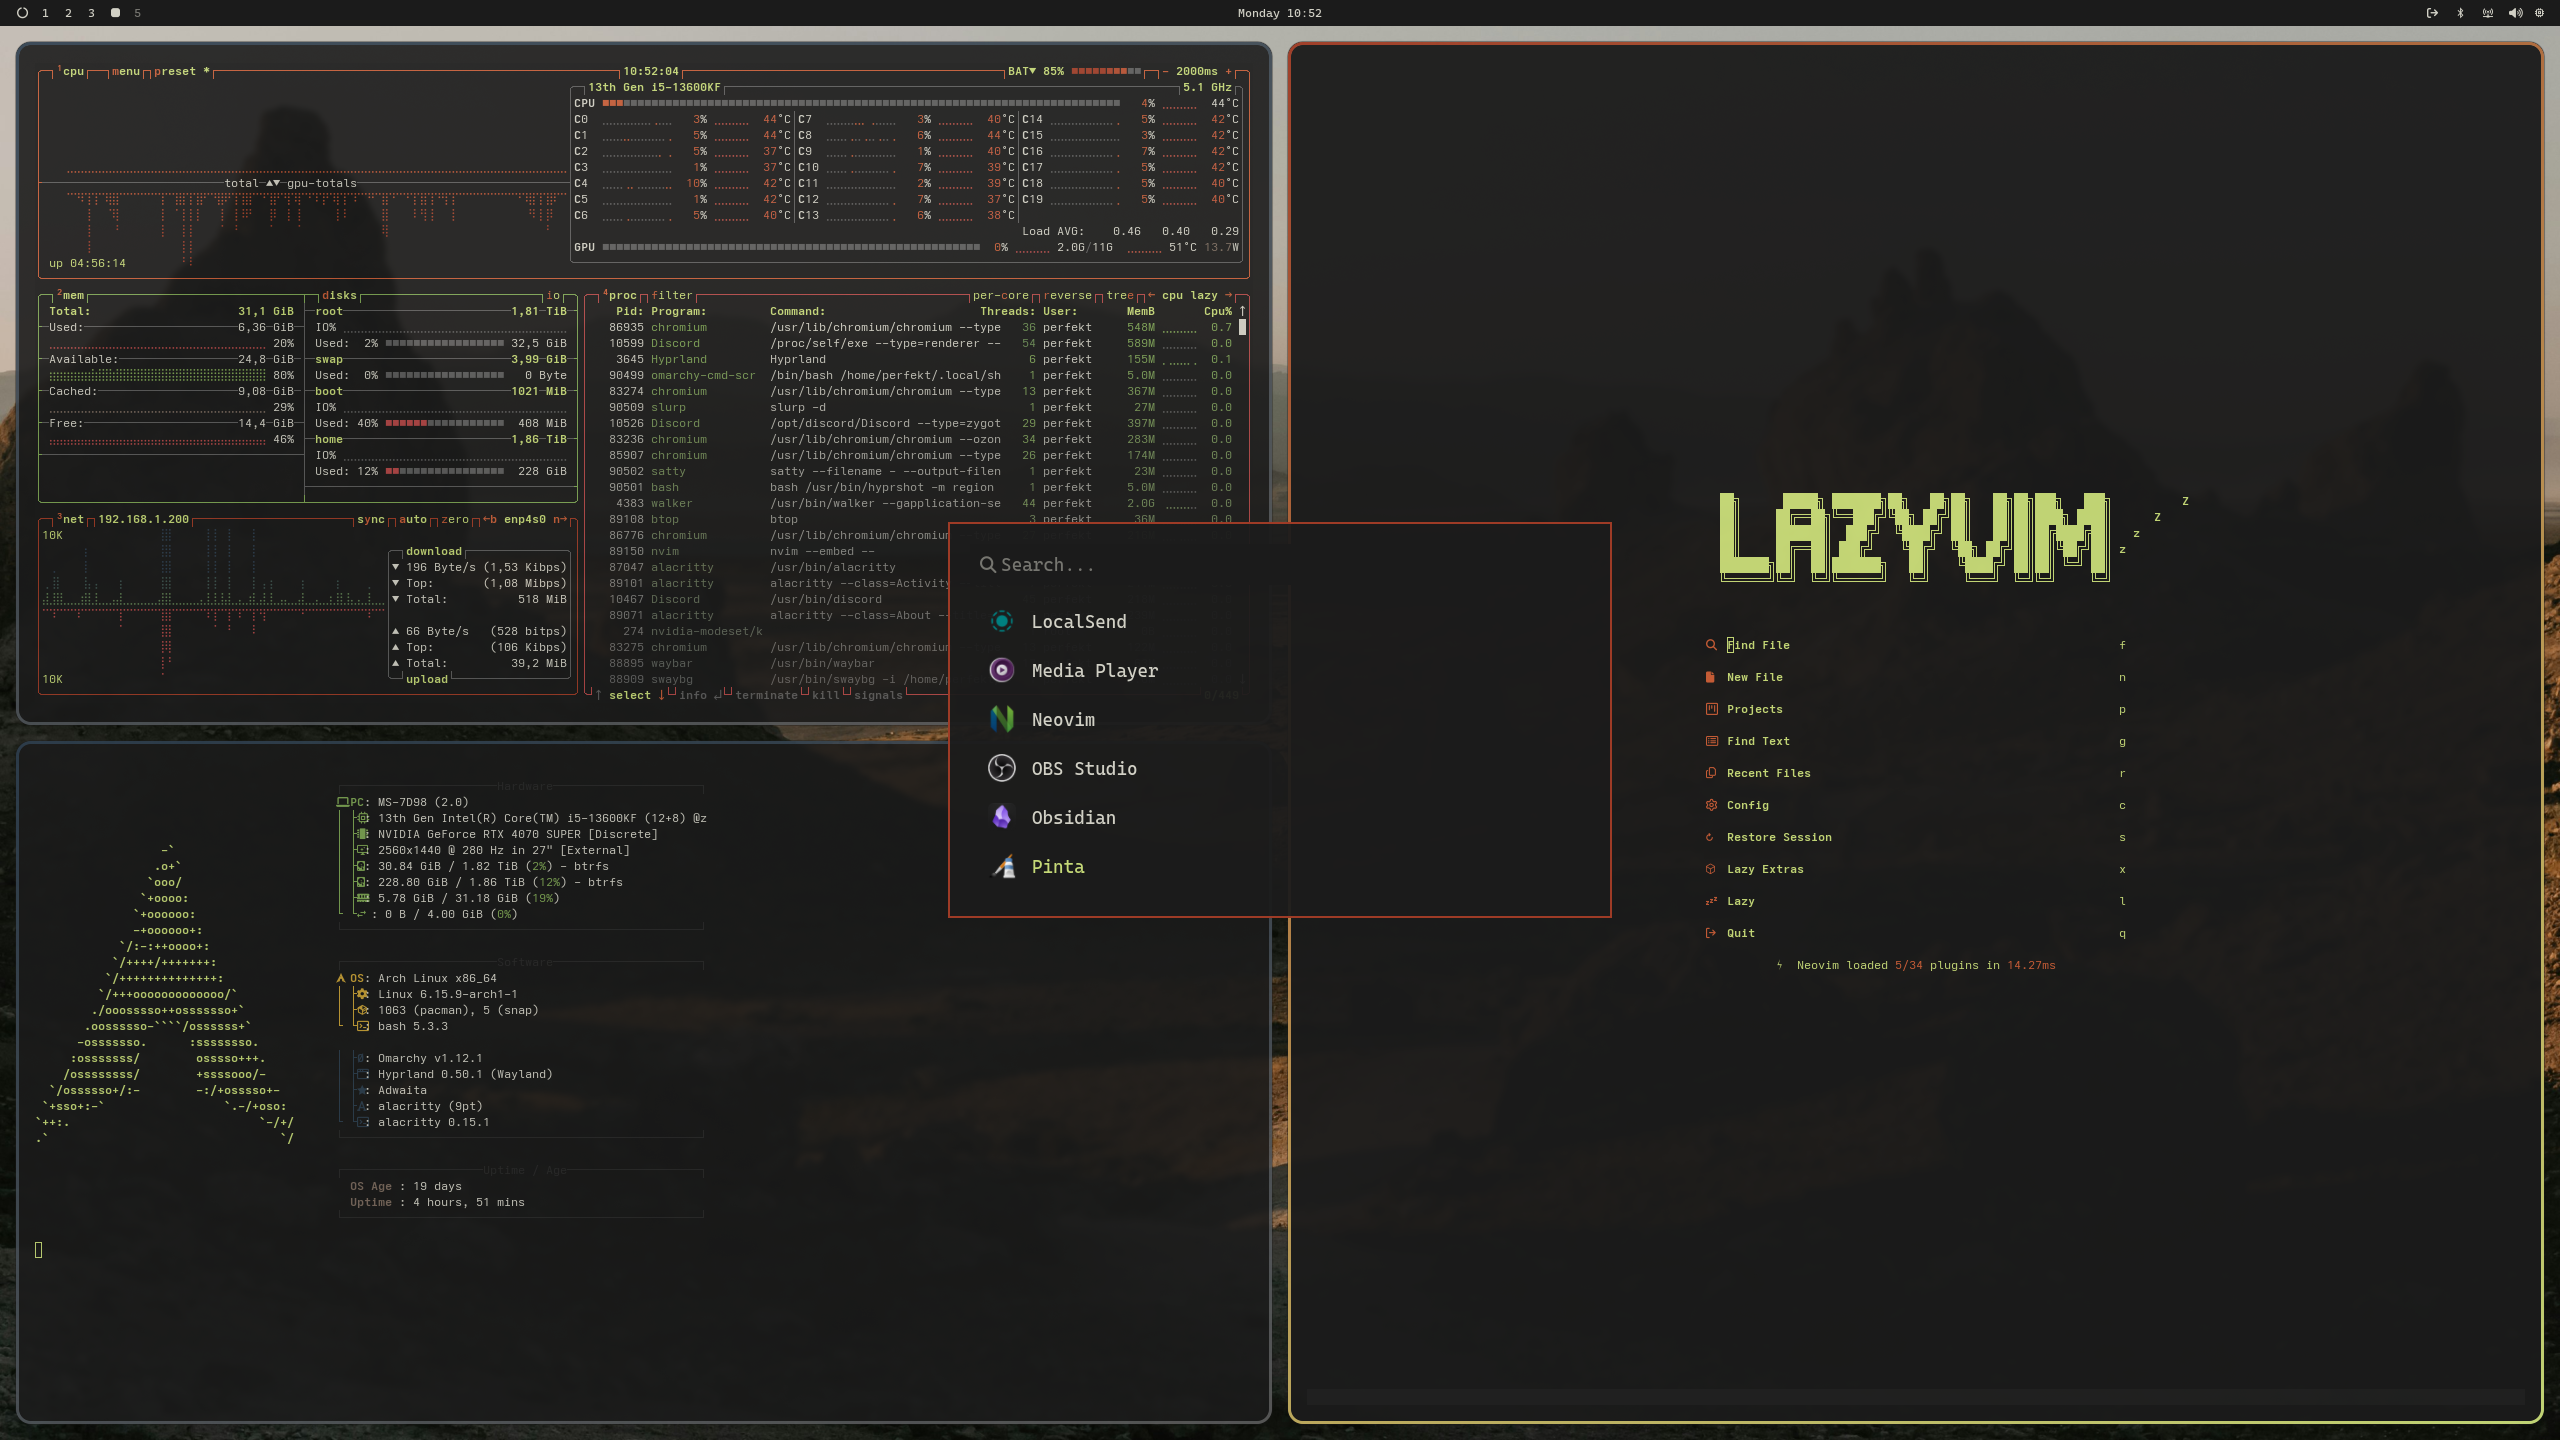This screenshot has width=2560, height=1440.
Task: Open the Omarchy menu logo in top bar
Action: click(22, 13)
